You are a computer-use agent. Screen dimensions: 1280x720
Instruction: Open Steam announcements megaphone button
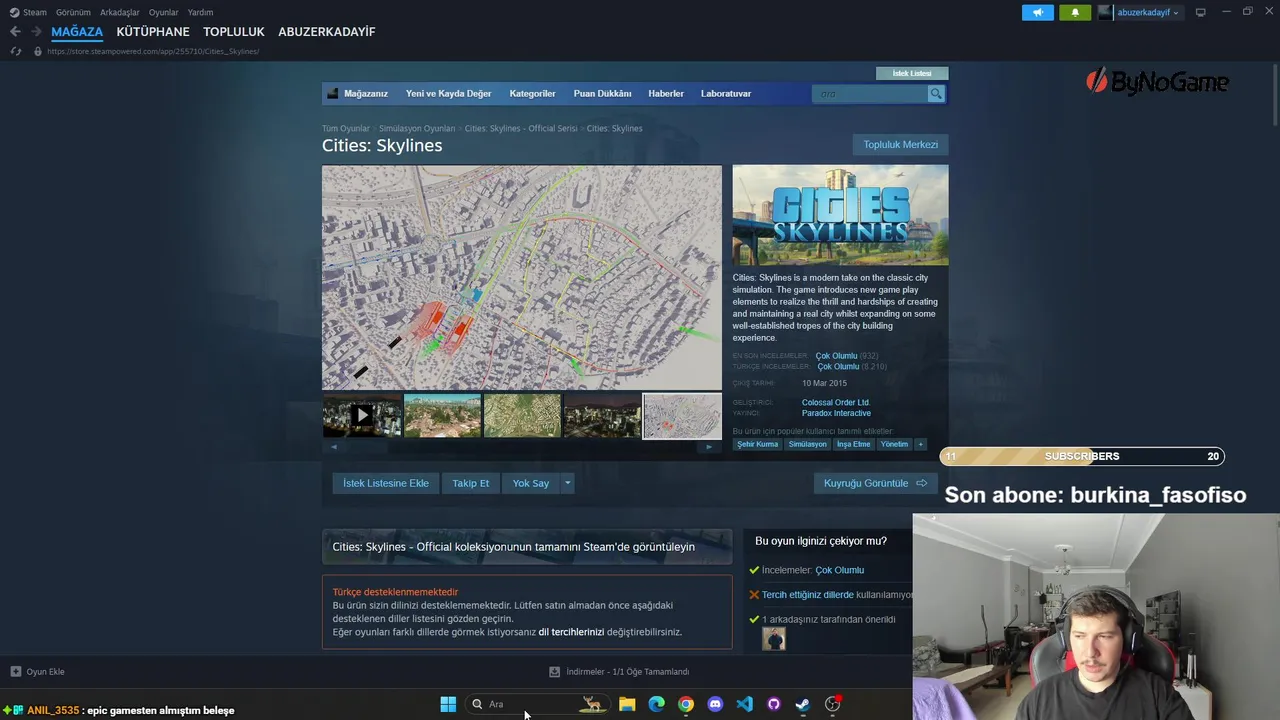click(1037, 12)
